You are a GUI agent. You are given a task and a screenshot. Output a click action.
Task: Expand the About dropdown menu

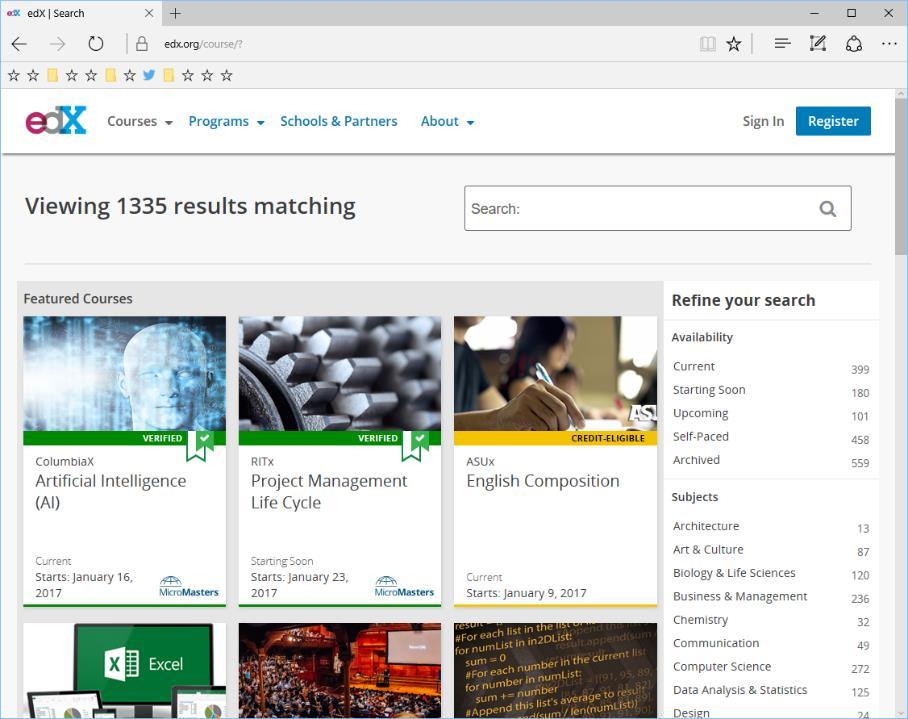pos(447,122)
